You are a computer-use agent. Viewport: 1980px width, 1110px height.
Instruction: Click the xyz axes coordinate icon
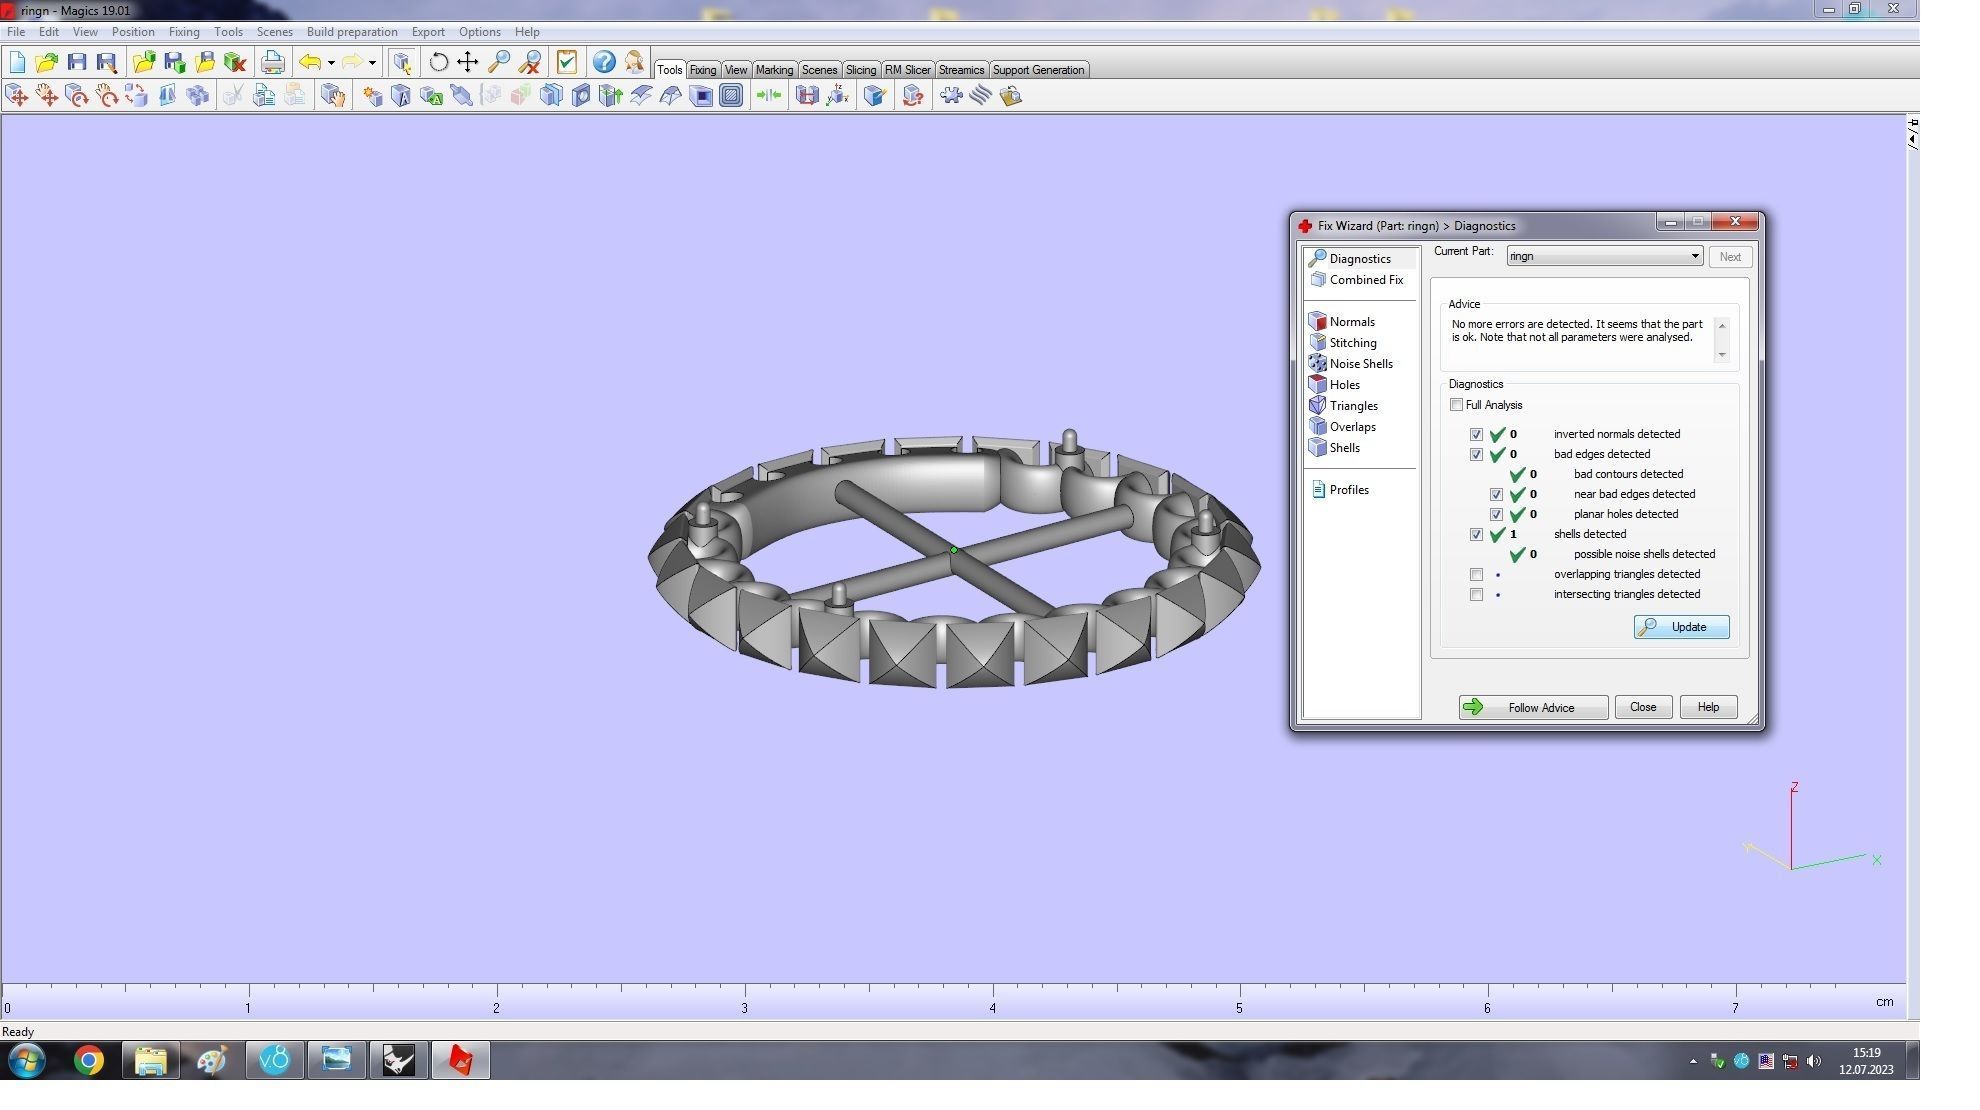point(838,95)
